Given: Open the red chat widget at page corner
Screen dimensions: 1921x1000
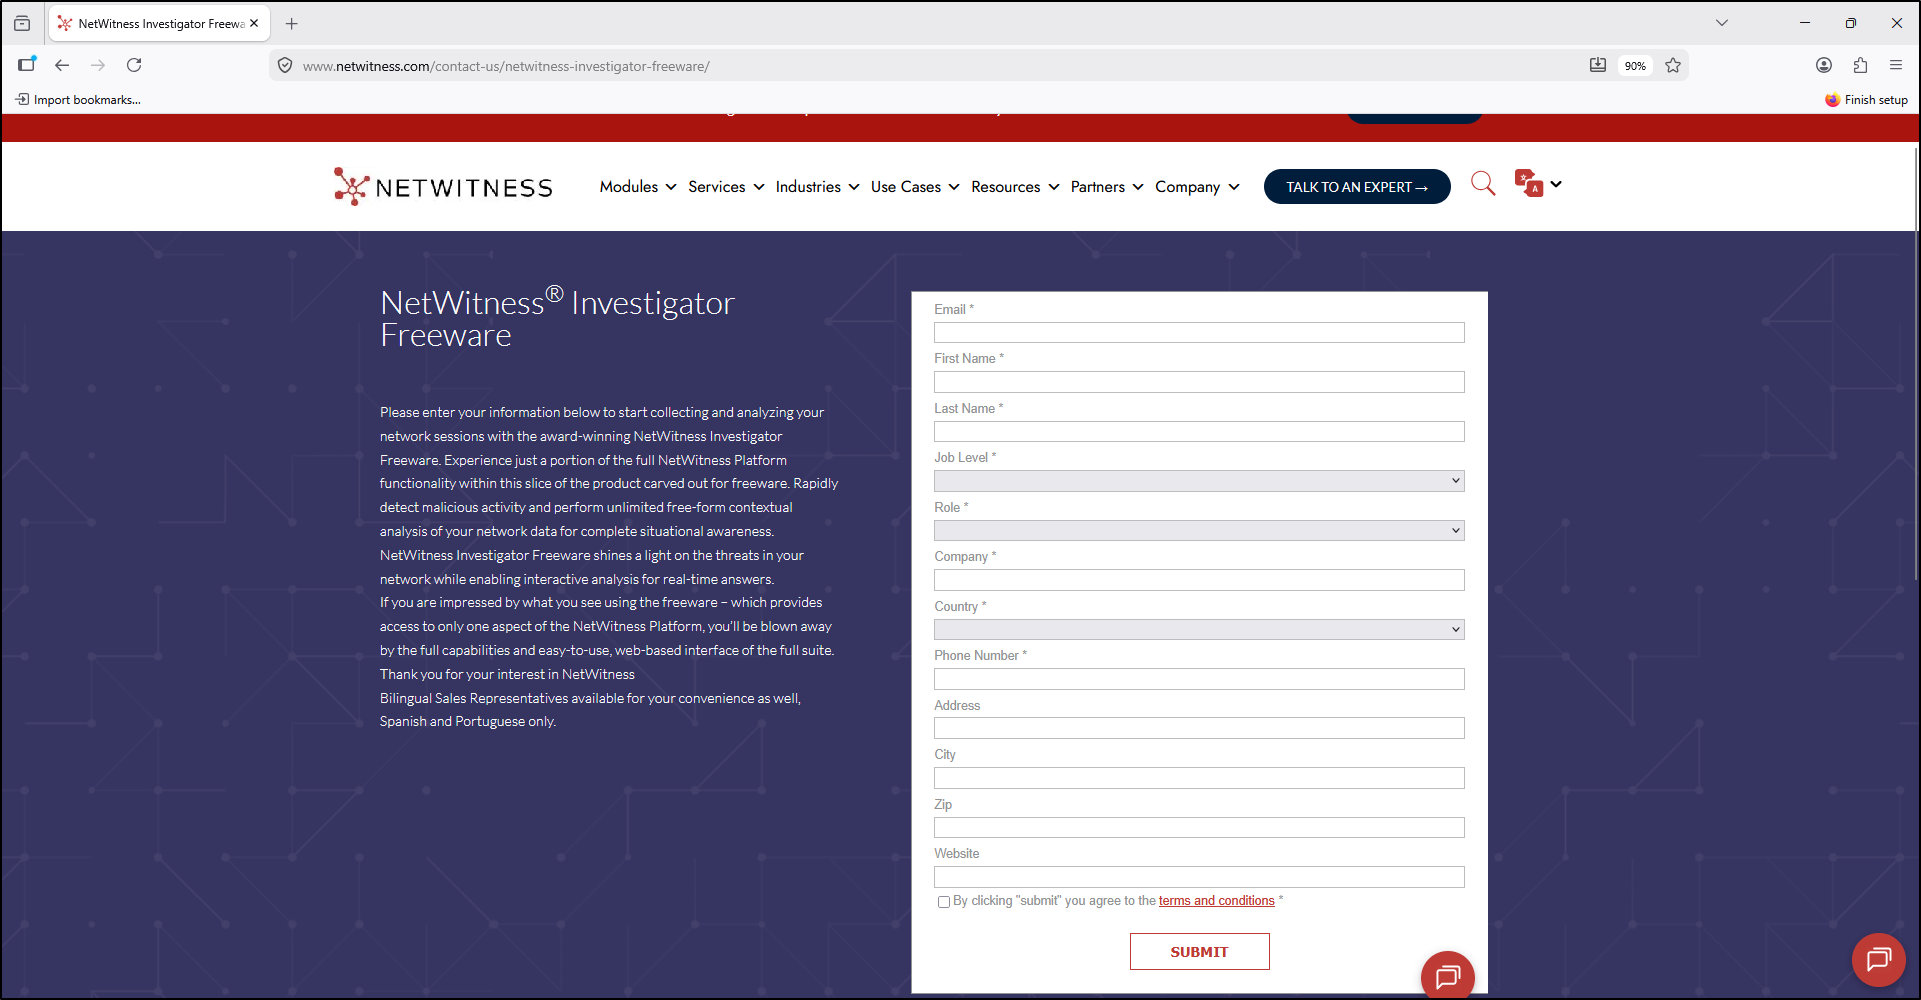Looking at the screenshot, I should [1879, 959].
